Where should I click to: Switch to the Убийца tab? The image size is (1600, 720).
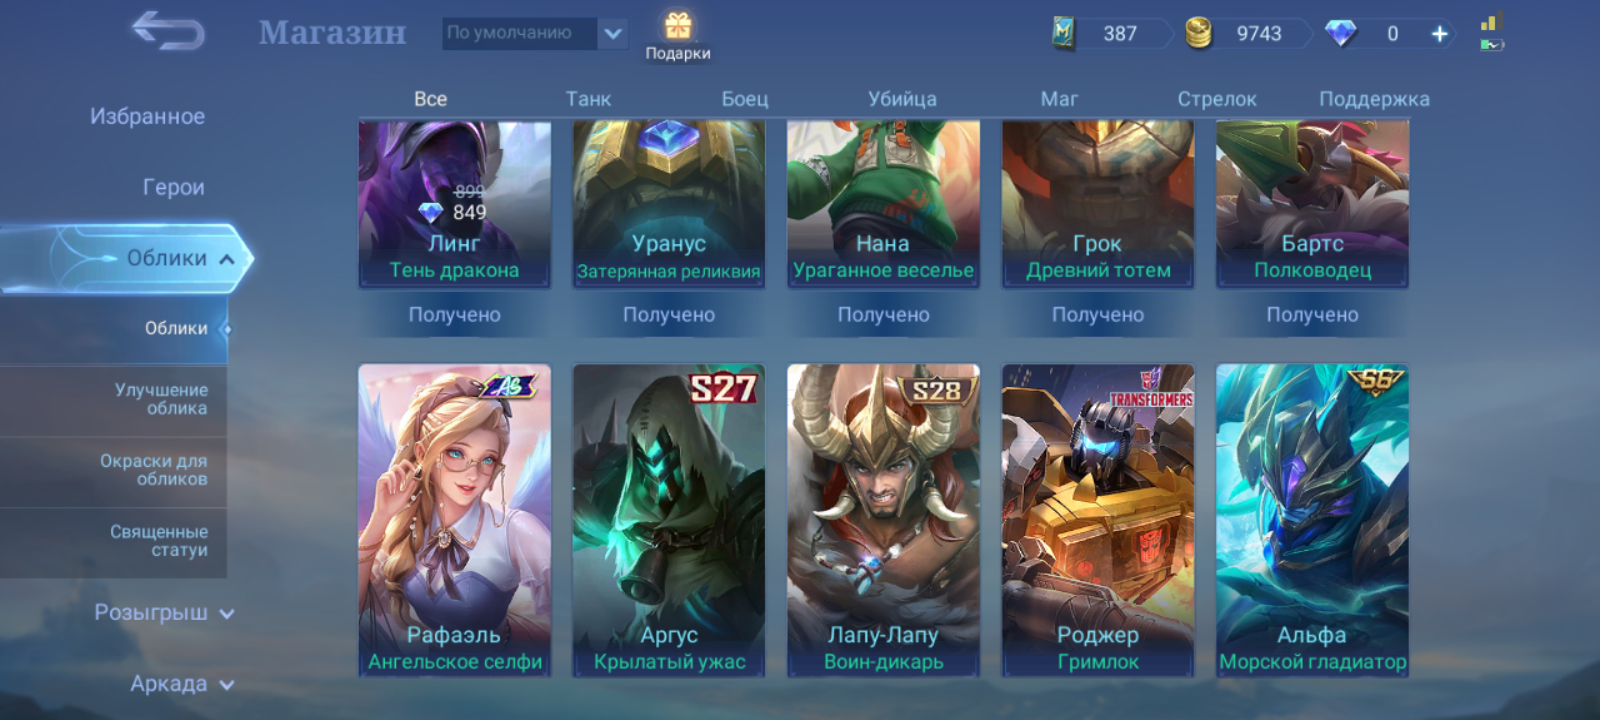point(902,99)
